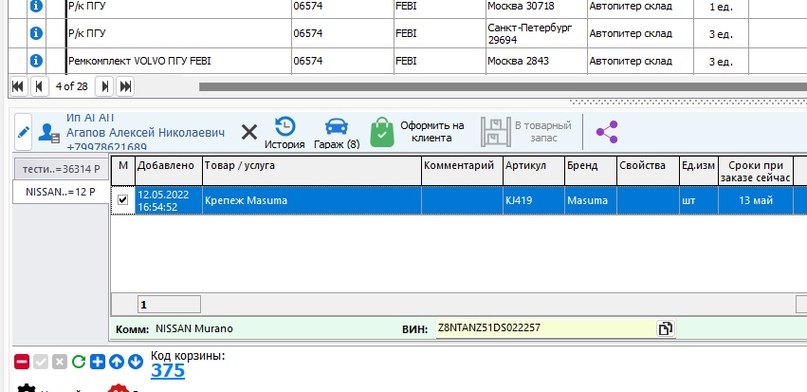
Task: Click grey X cancel icon
Action: (x=60, y=362)
